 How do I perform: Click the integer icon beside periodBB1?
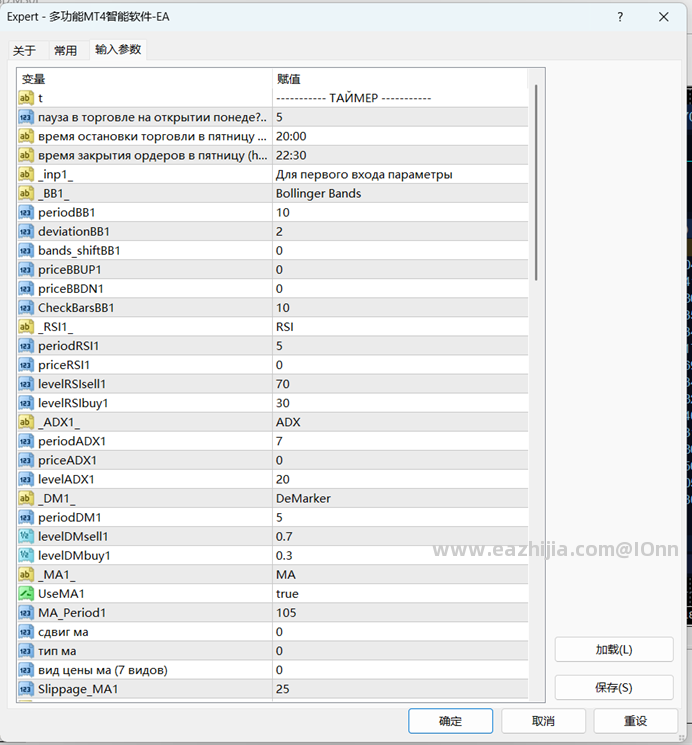click(26, 212)
